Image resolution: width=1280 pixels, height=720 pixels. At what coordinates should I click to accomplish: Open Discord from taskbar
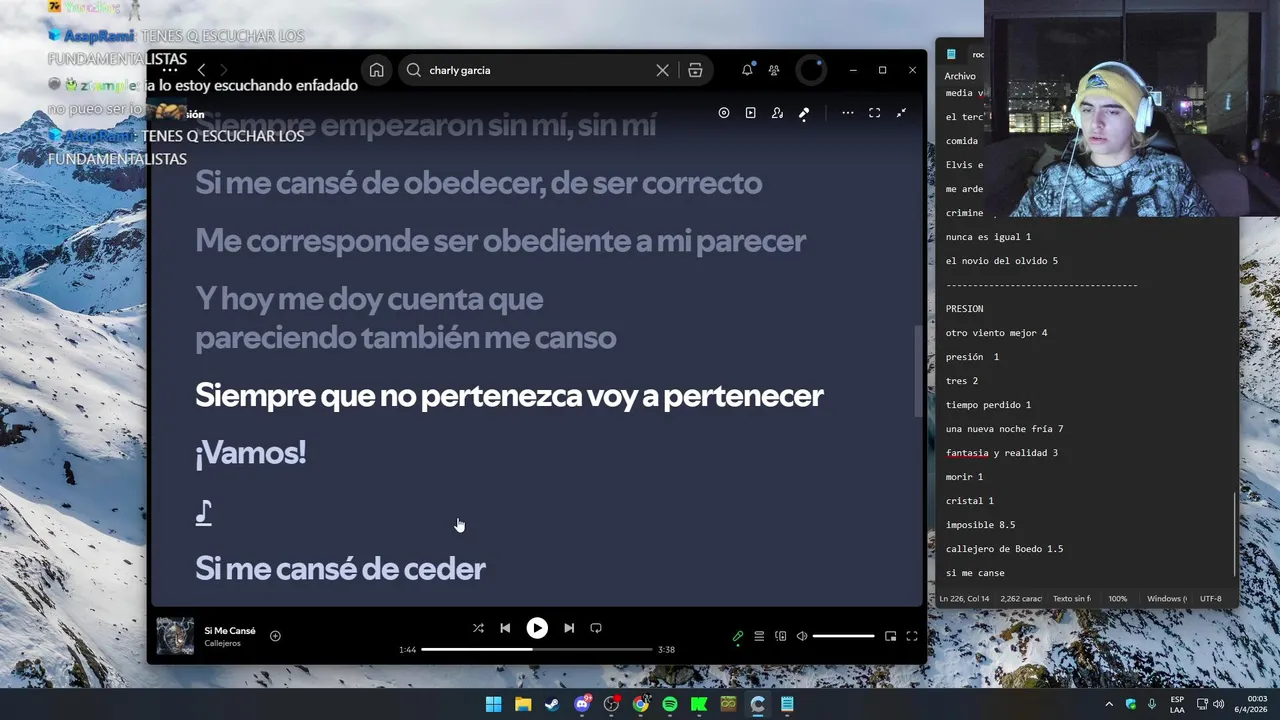582,704
